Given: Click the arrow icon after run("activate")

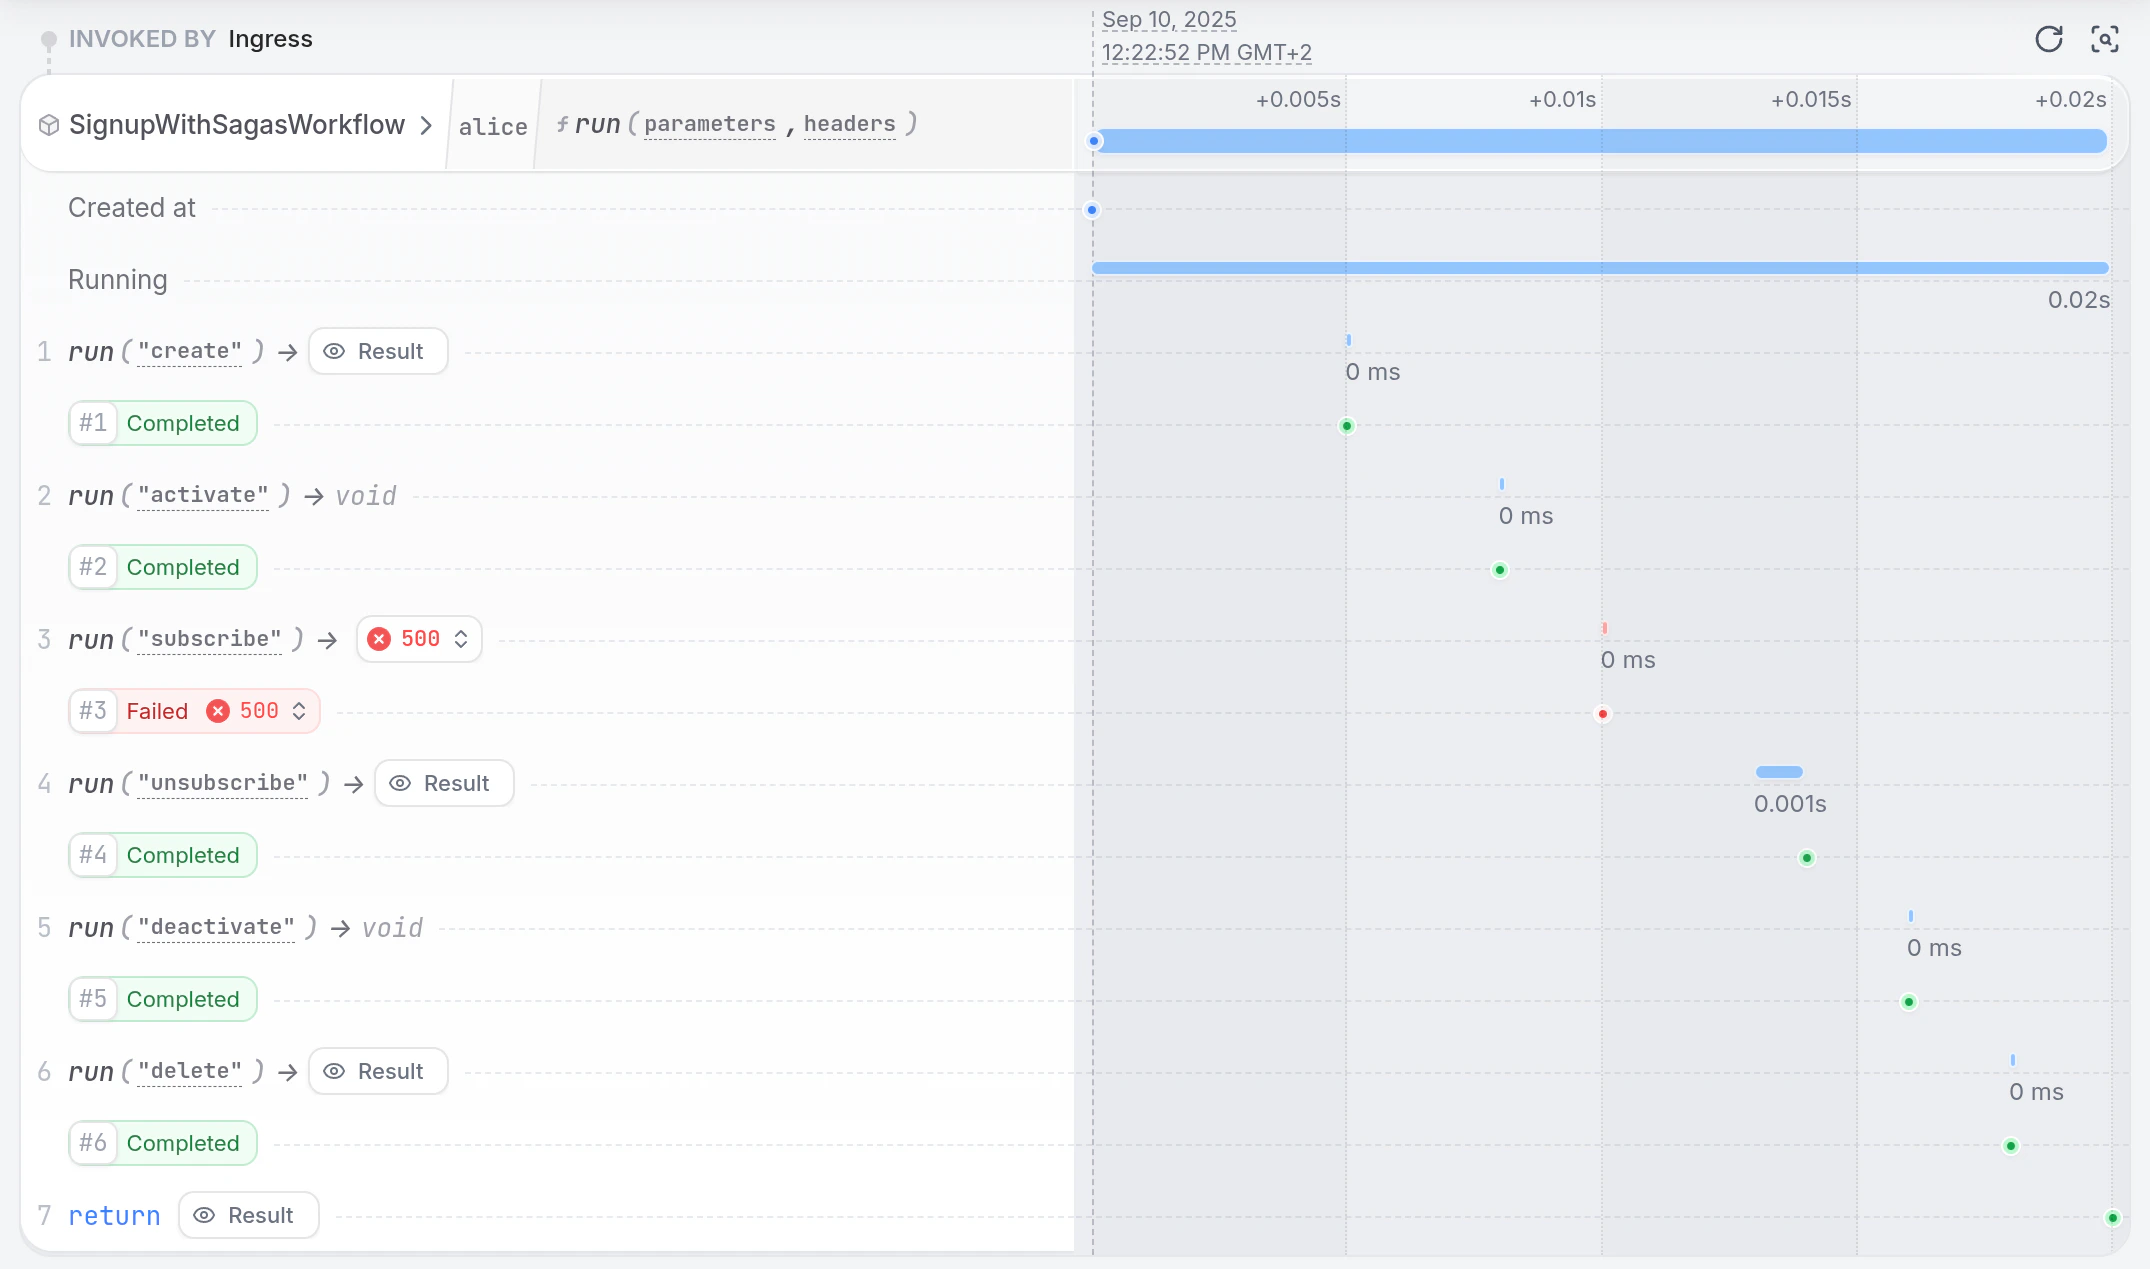Looking at the screenshot, I should [x=314, y=496].
